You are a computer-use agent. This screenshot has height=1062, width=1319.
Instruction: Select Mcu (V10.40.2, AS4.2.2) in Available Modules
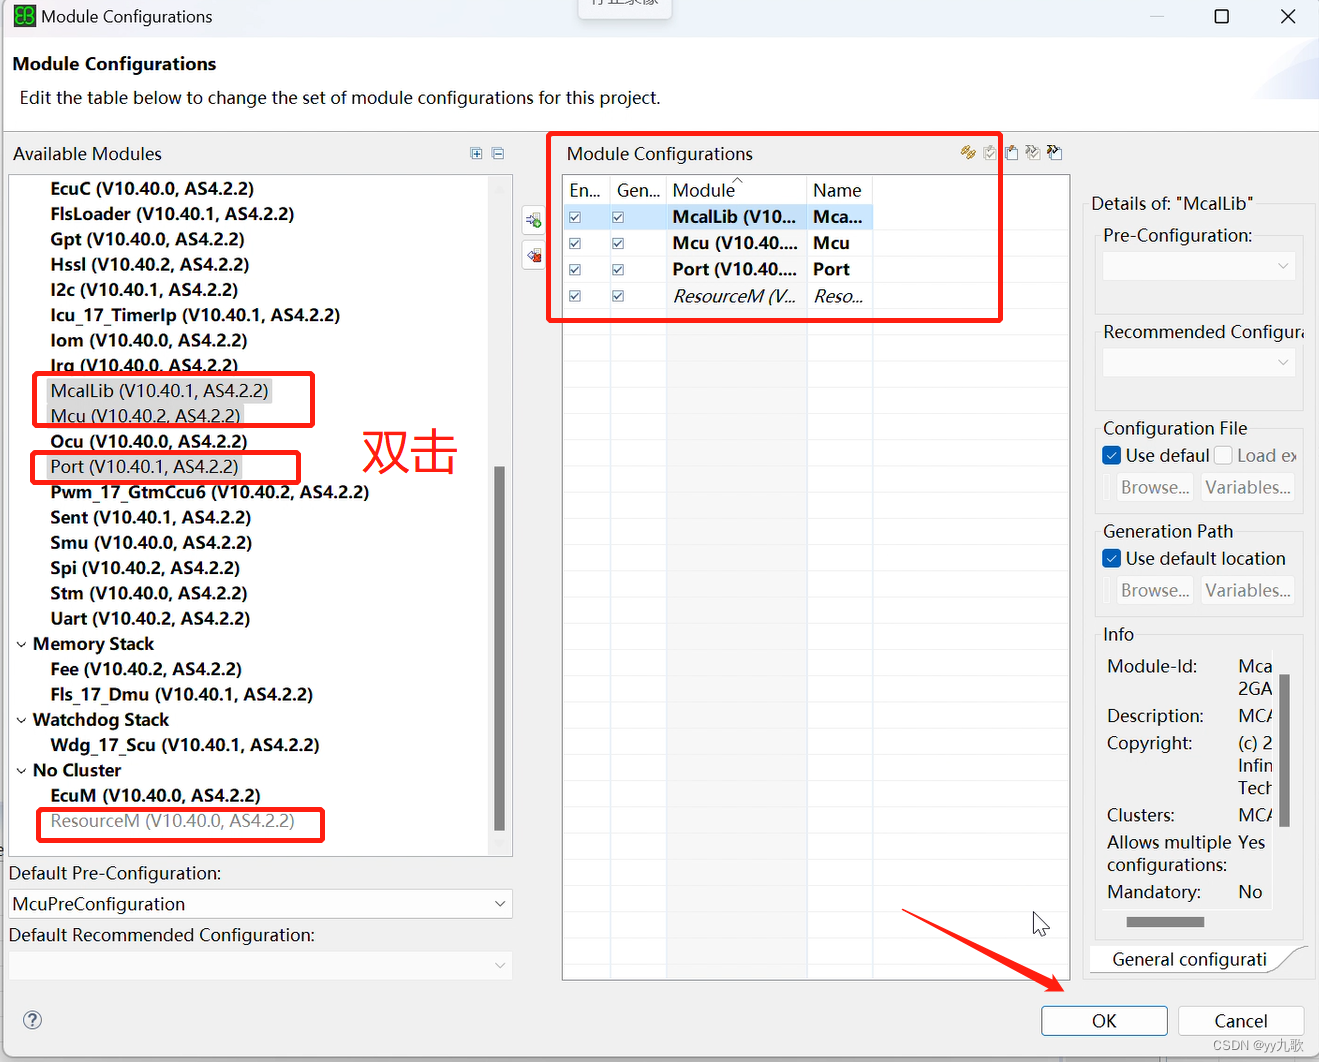pos(145,416)
